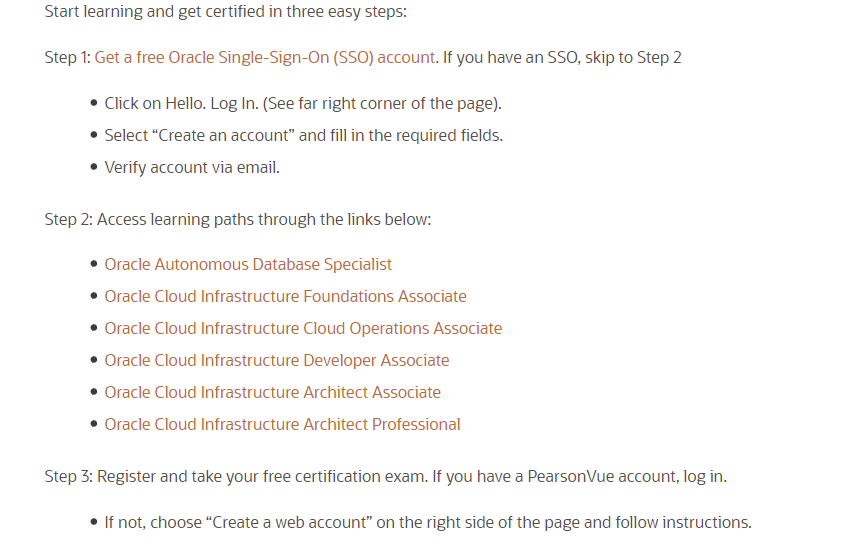Click the 'skip to Step 2' sentence
The width and height of the screenshot is (852, 551).
pyautogui.click(x=562, y=57)
